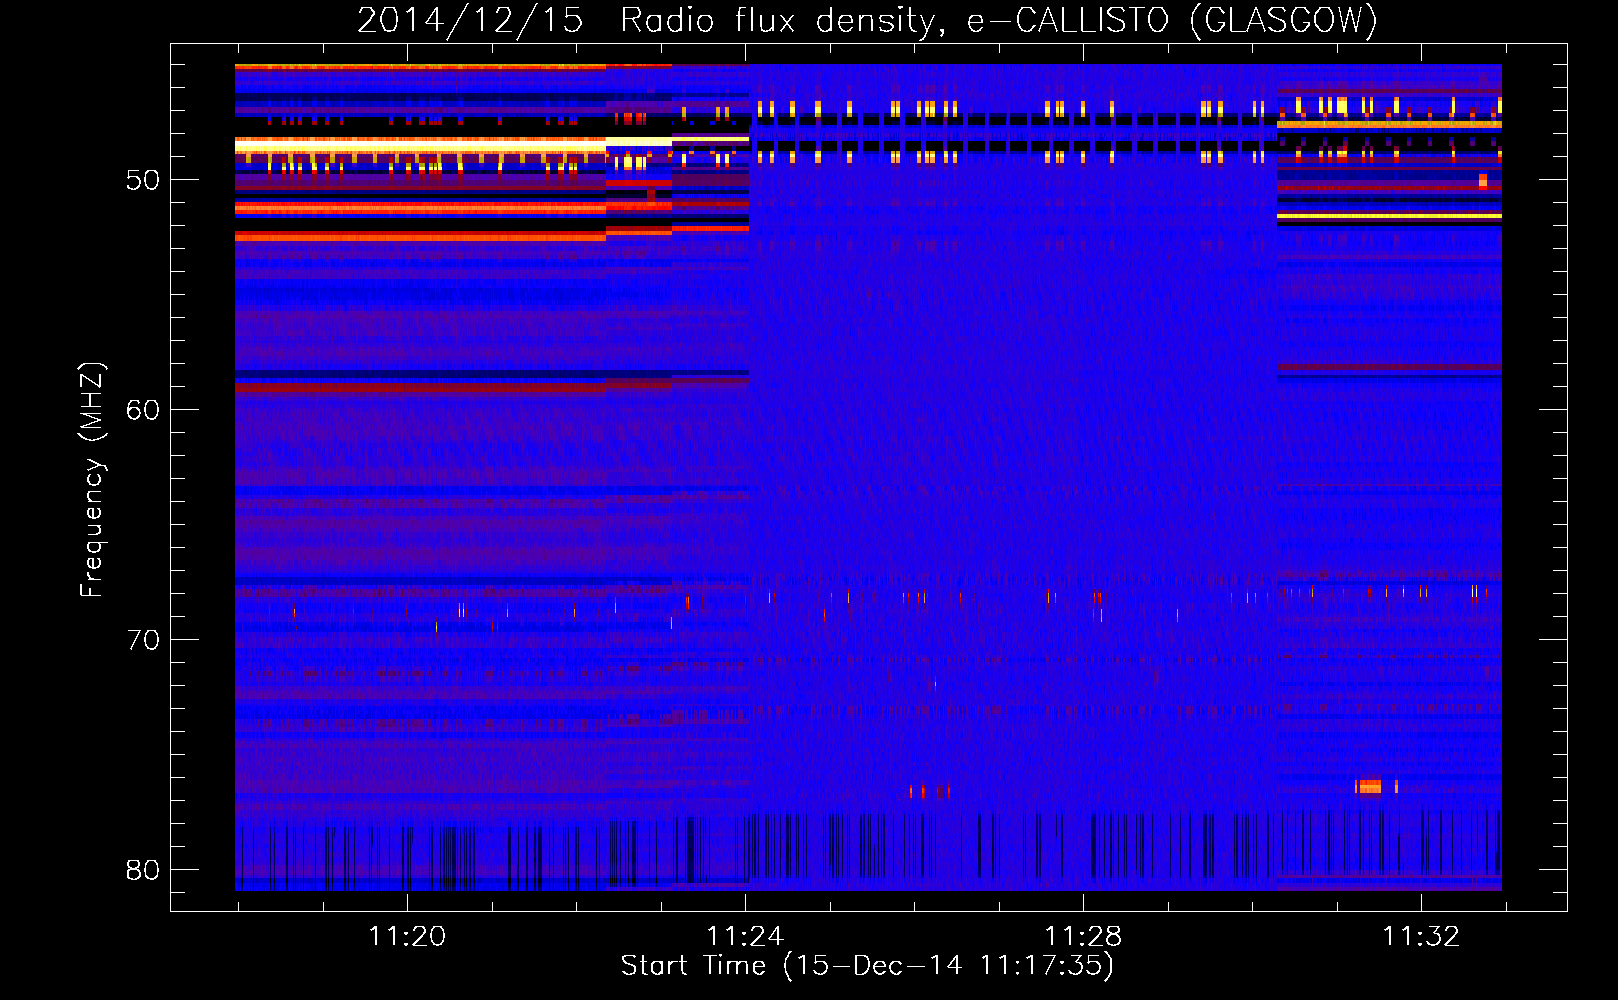The image size is (1618, 1000).
Task: Click the plot title "Radio flux density, e-CALLISTO (GLASGOW)"
Action: pos(999,21)
